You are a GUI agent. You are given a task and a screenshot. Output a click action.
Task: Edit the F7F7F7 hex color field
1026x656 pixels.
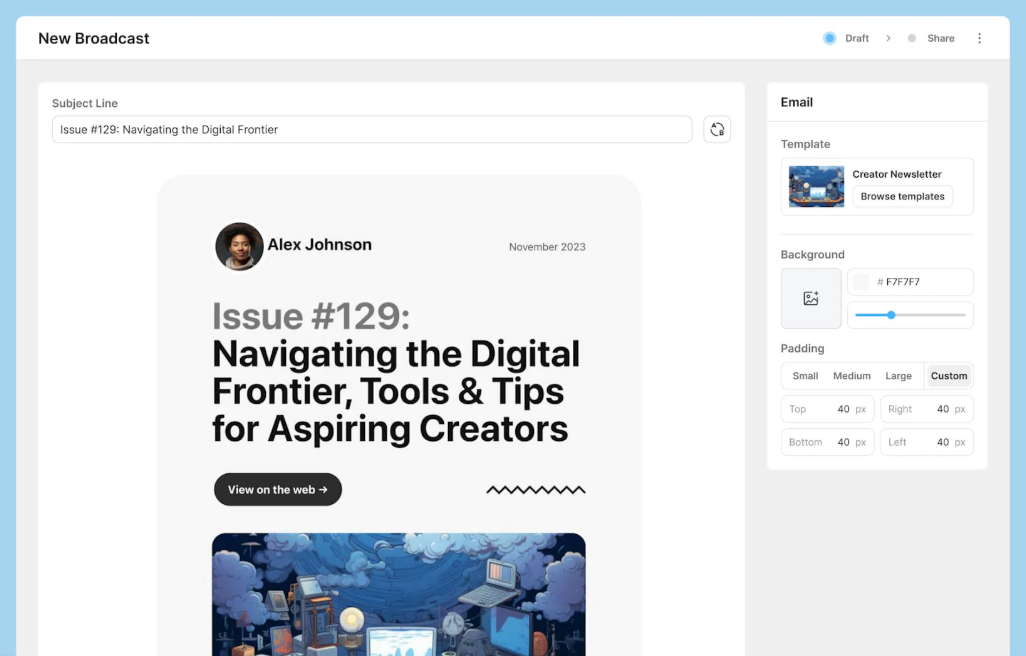[910, 282]
